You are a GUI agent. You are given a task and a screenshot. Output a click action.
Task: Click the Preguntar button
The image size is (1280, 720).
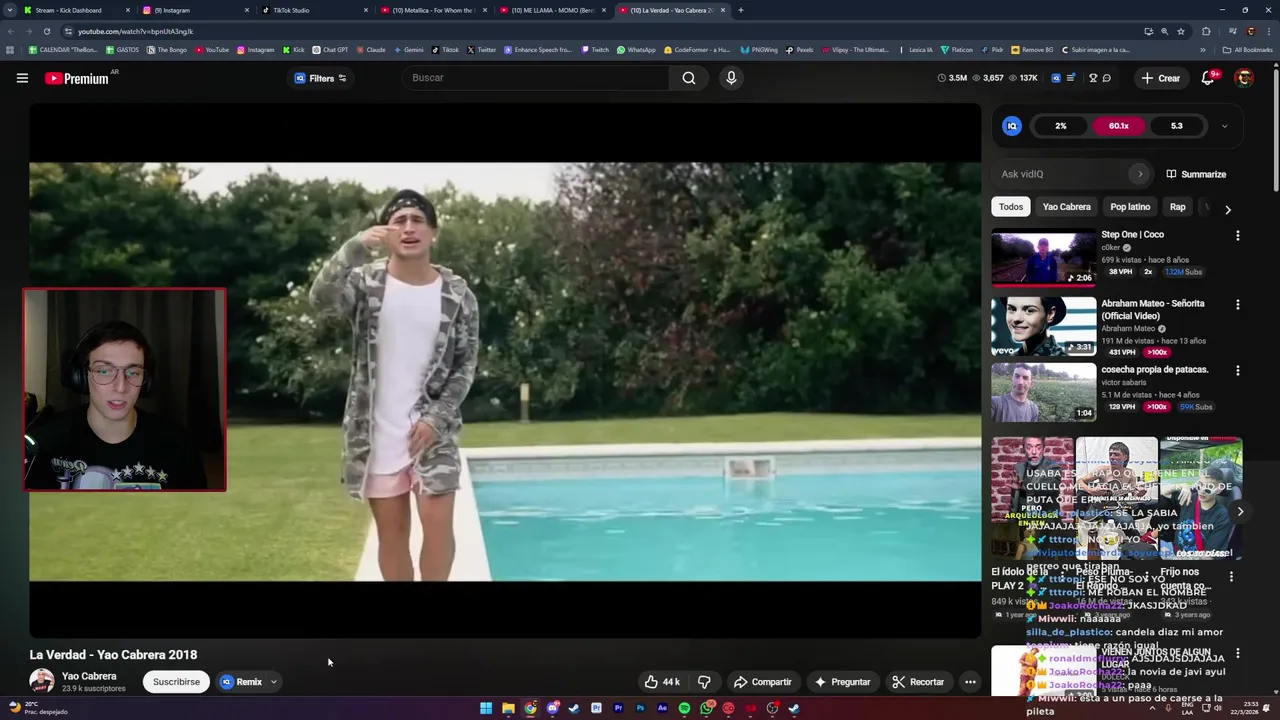coord(842,682)
